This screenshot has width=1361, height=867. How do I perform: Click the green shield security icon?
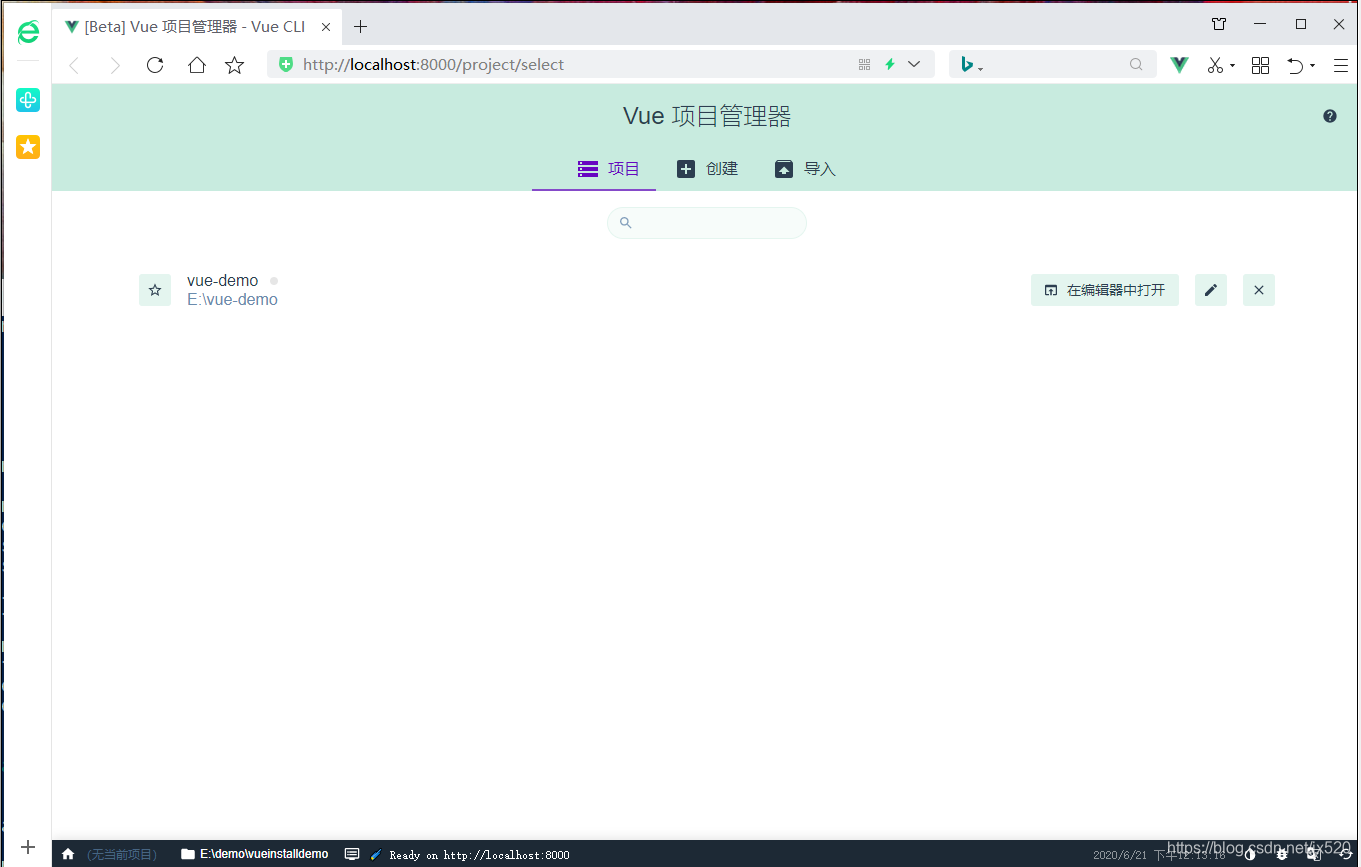tap(286, 64)
